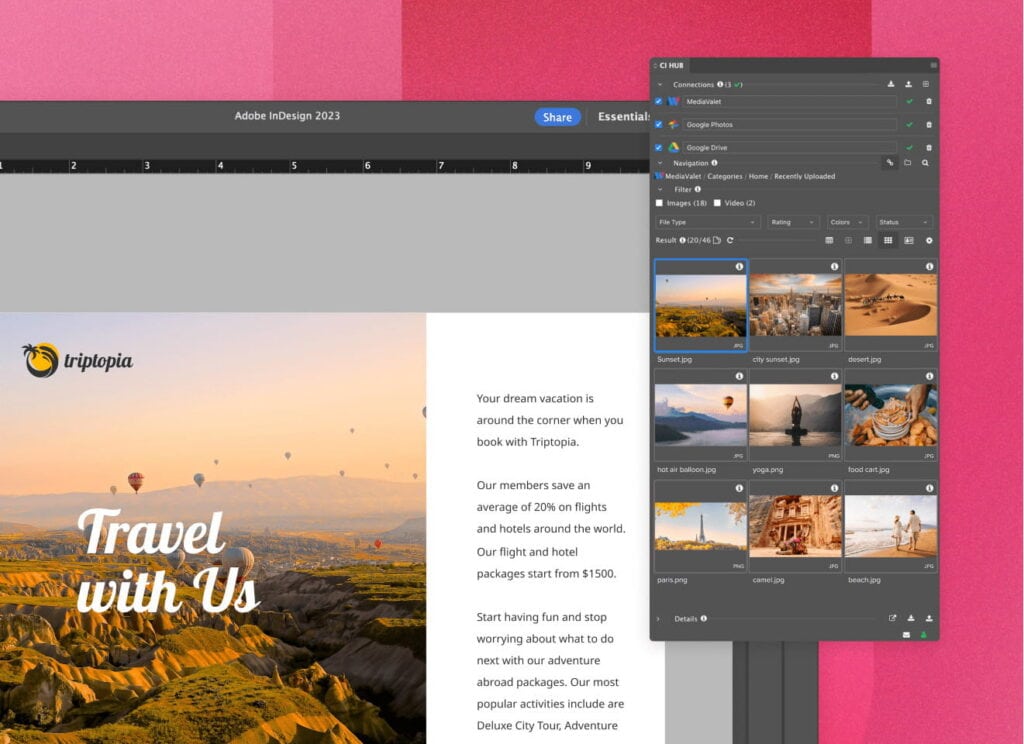Viewport: 1024px width, 744px height.
Task: Open the Rating dropdown
Action: [x=793, y=222]
